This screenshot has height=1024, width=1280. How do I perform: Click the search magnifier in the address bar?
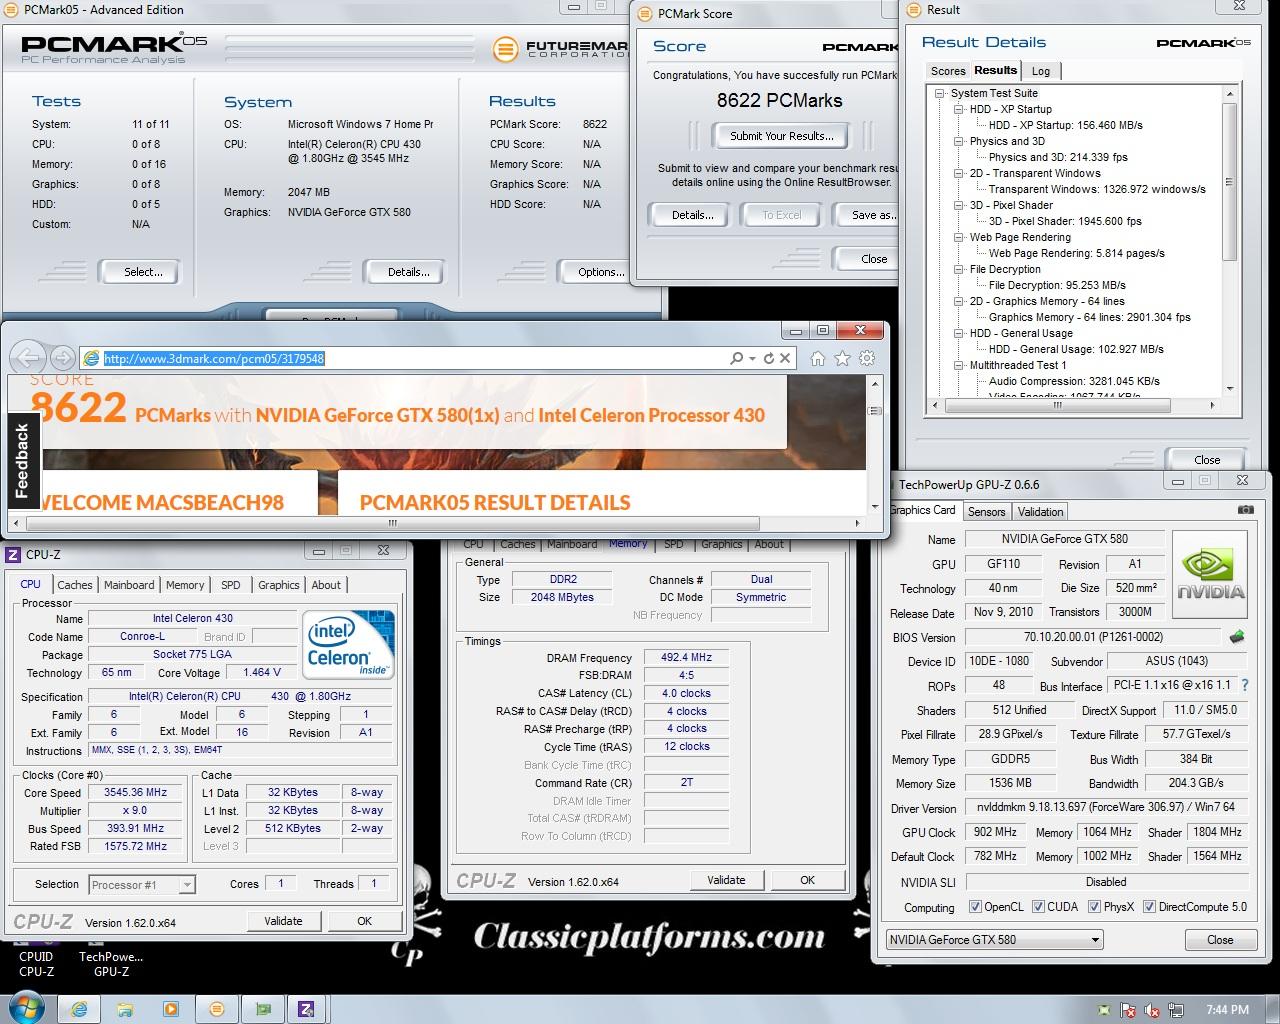coord(737,358)
